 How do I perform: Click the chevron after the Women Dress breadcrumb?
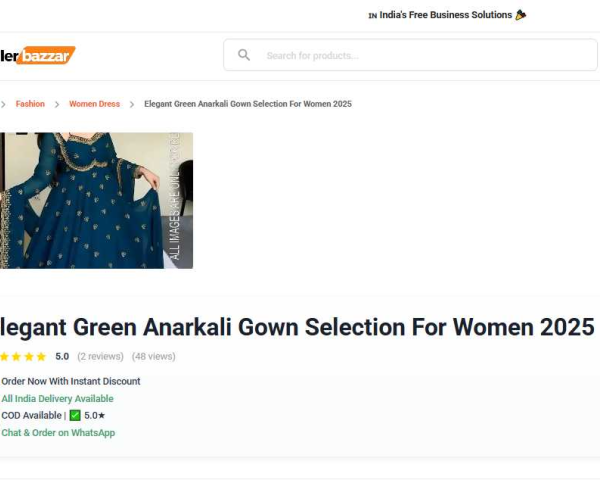pyautogui.click(x=132, y=104)
